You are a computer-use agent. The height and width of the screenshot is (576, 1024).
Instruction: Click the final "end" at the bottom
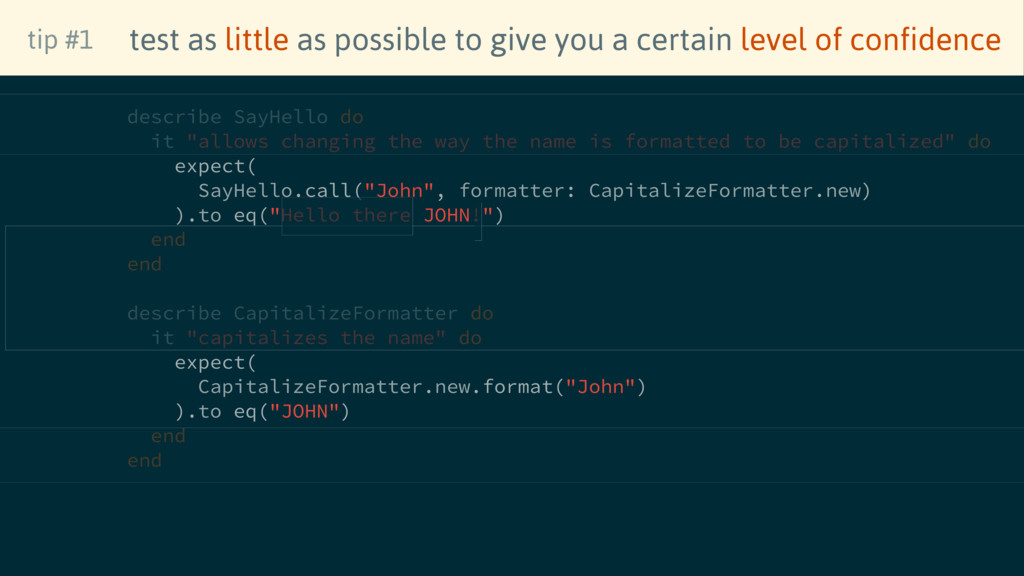(x=144, y=460)
